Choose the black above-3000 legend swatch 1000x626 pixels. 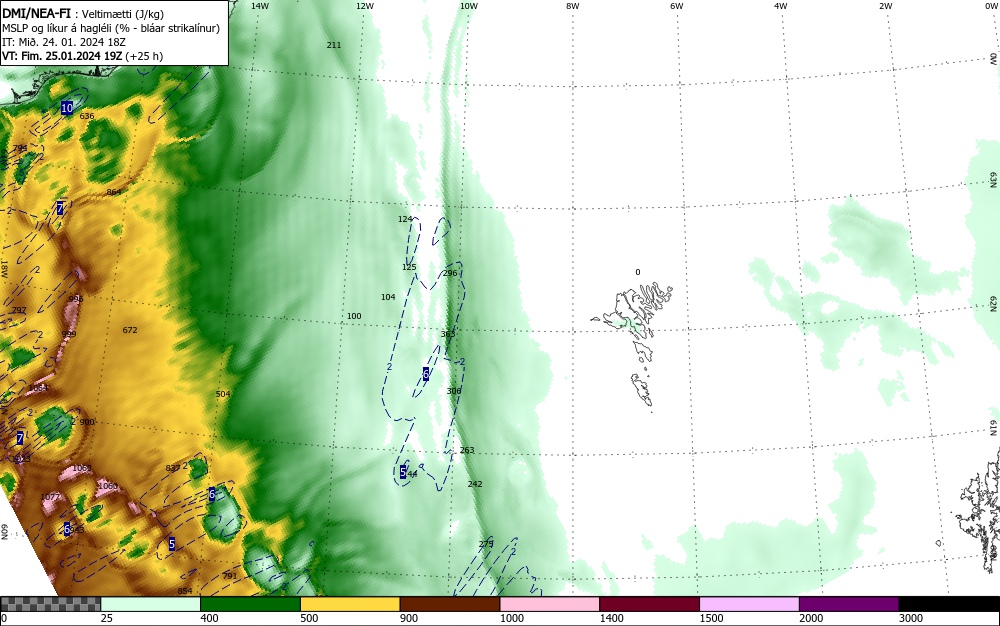(x=949, y=604)
